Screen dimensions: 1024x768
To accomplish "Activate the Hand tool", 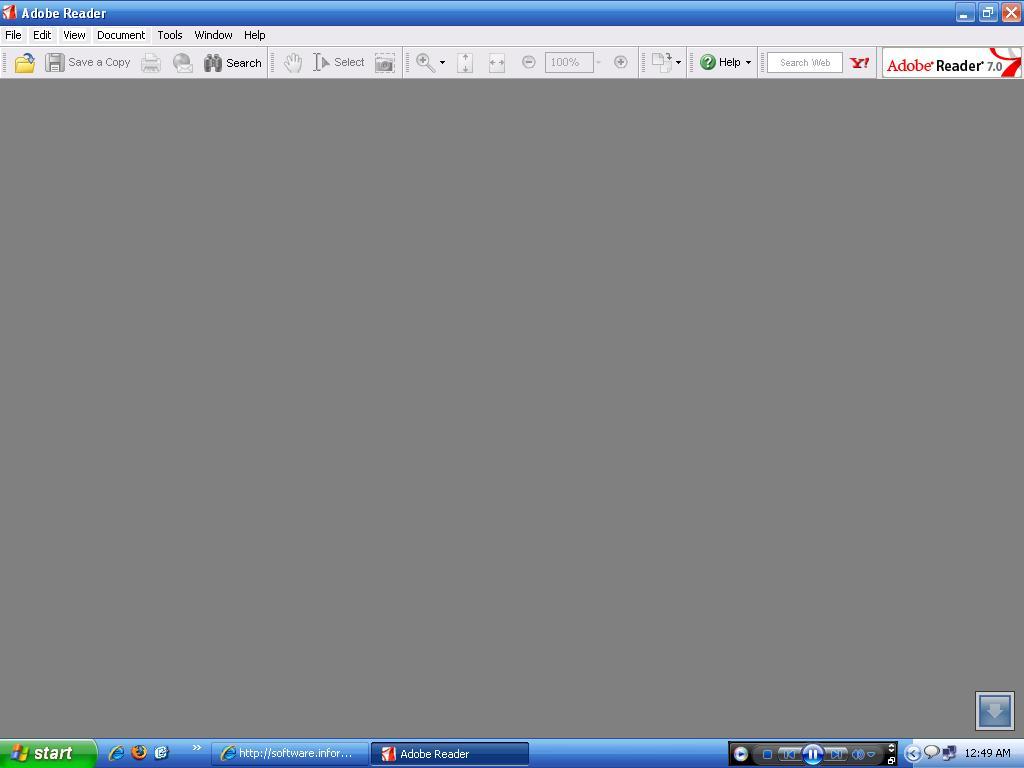I will click(292, 62).
